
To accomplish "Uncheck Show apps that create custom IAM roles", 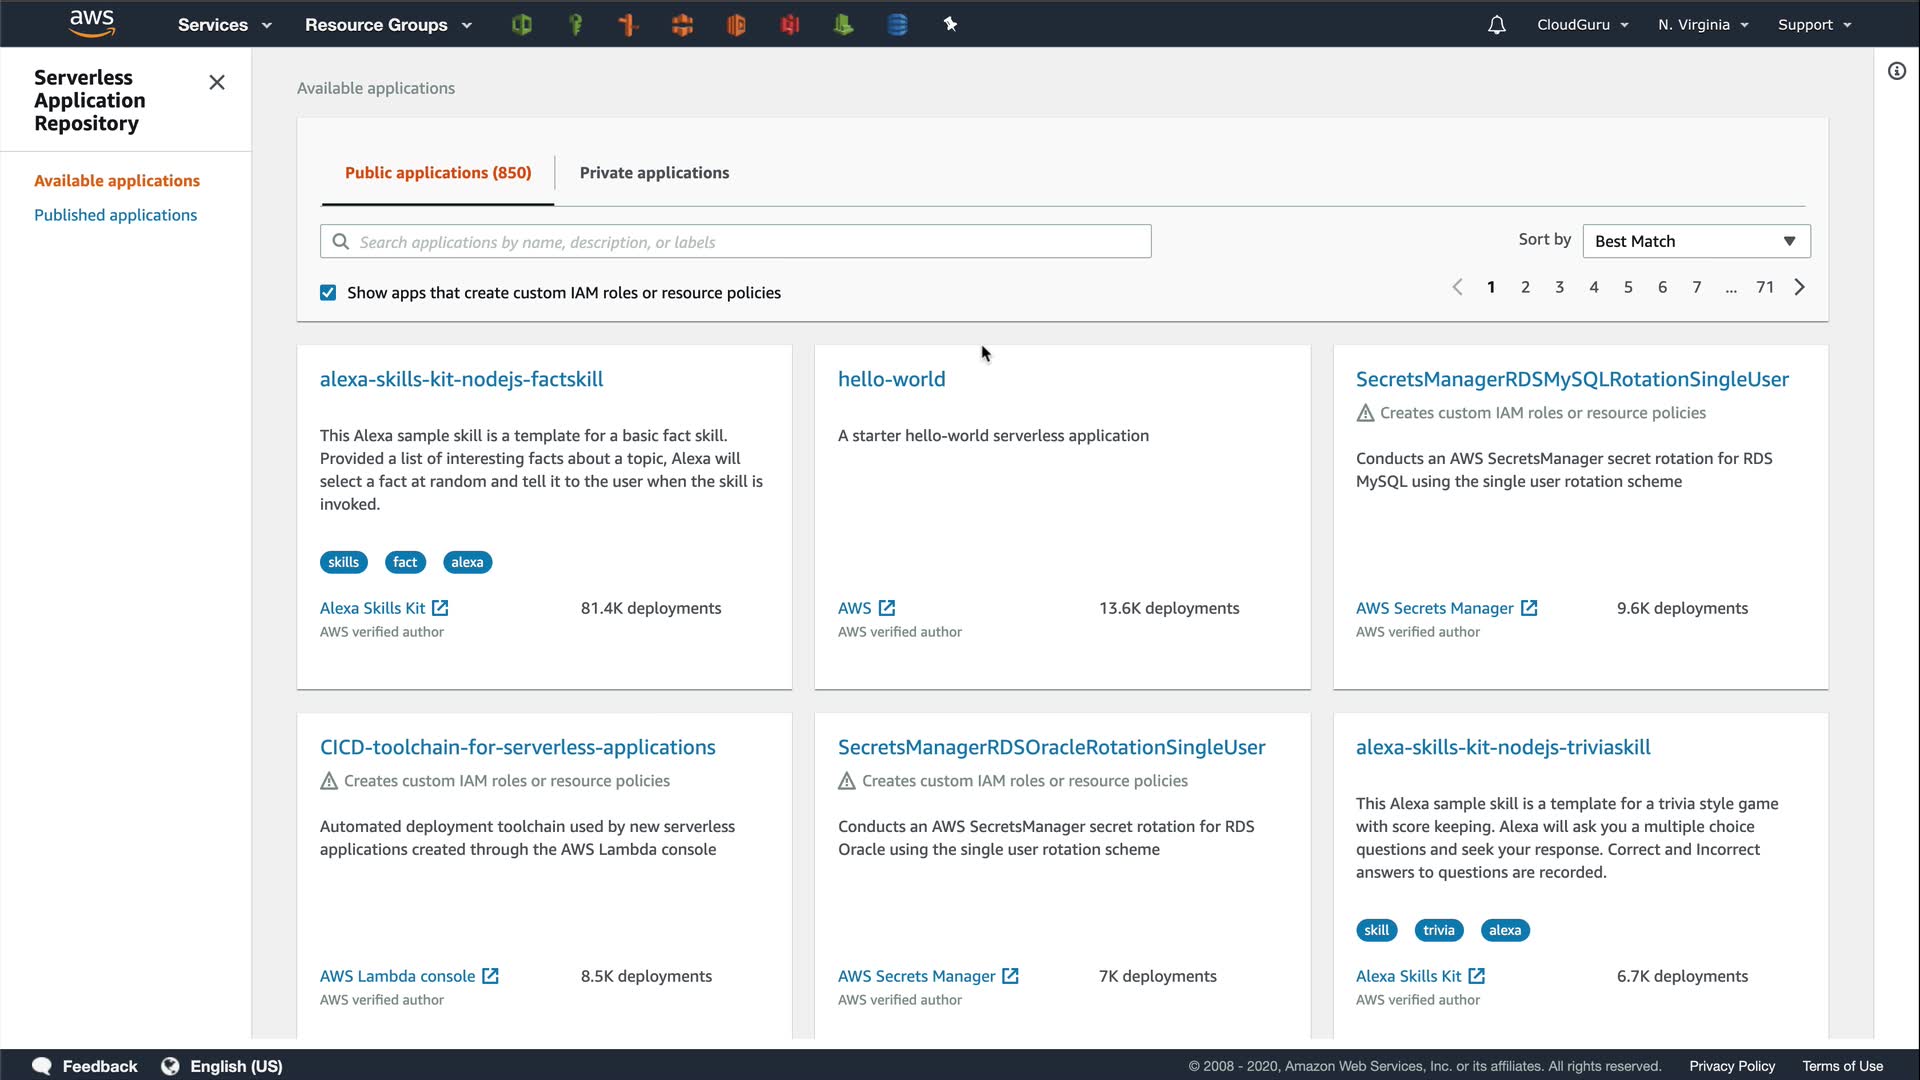I will click(328, 293).
